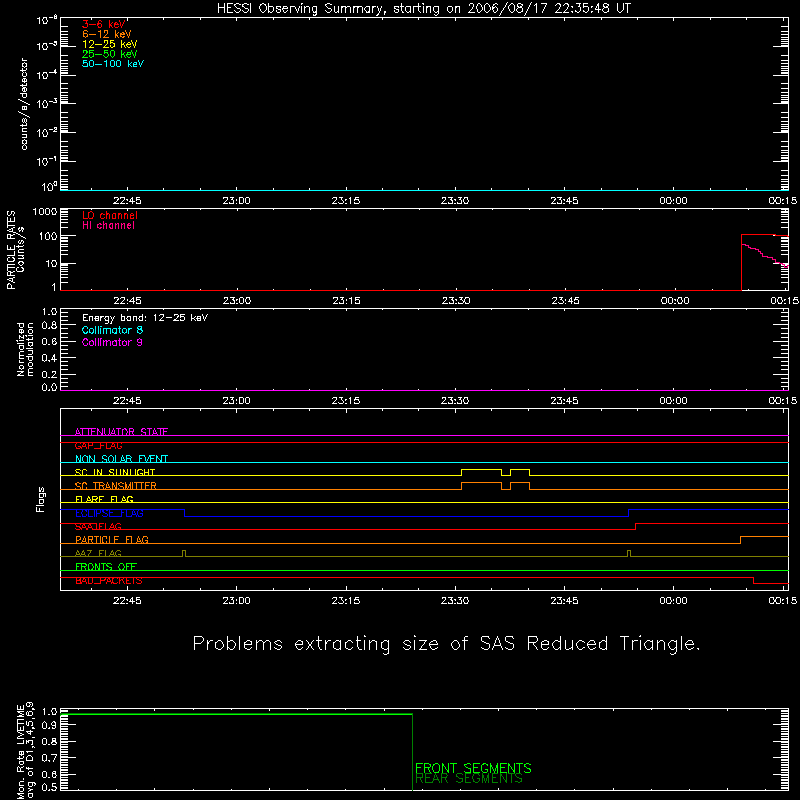Image resolution: width=800 pixels, height=800 pixels.
Task: Click the second A47_FLAG spike
Action: [629, 553]
